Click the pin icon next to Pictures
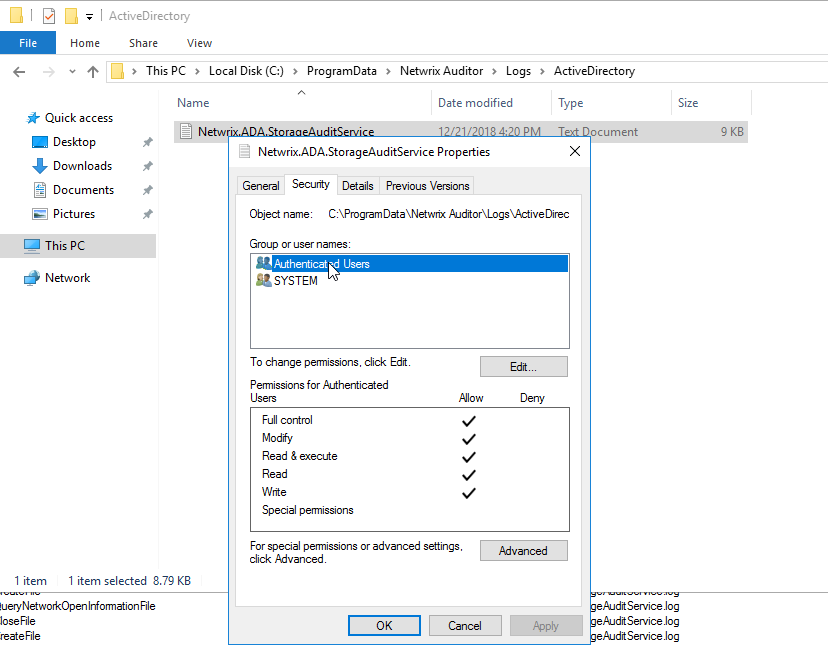Screen dimensions: 828x646 click(x=148, y=214)
